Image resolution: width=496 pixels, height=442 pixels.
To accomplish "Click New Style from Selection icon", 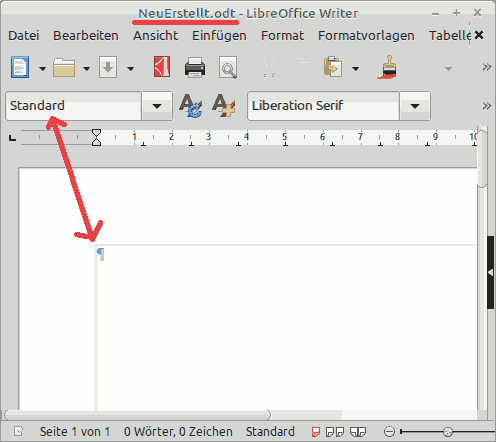I will 224,106.
